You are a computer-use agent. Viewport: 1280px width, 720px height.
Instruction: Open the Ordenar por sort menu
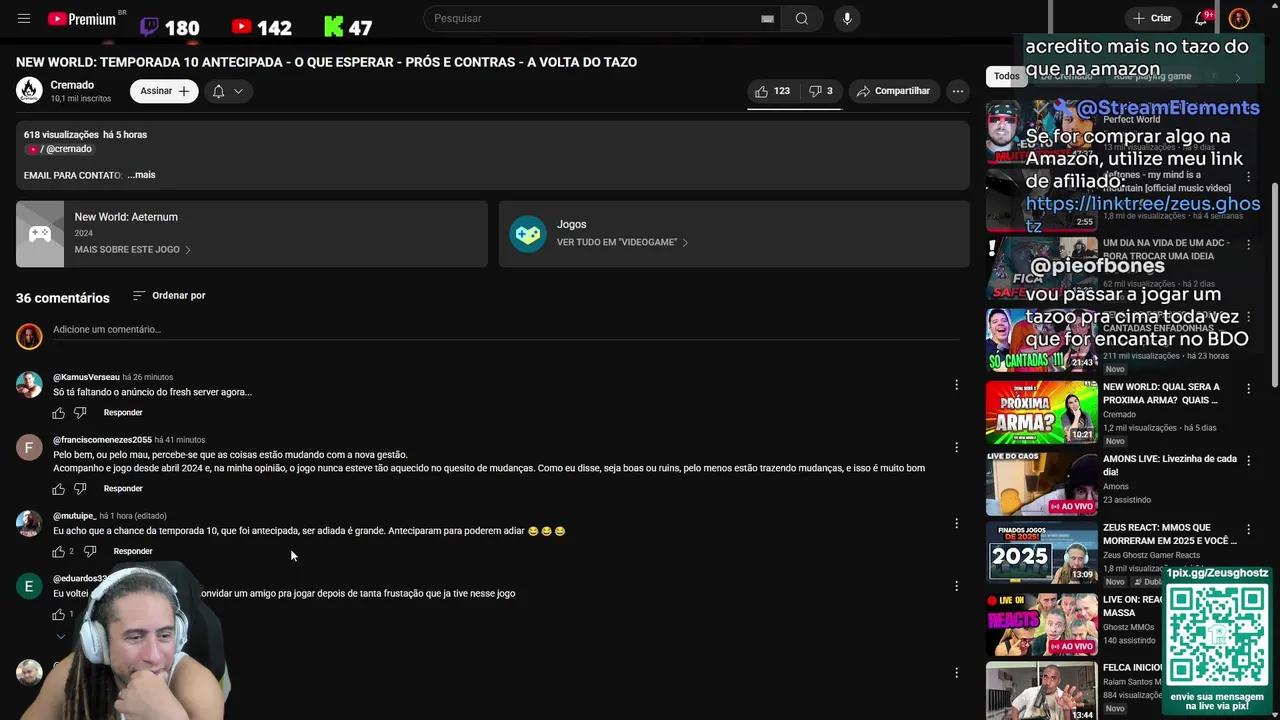coord(169,296)
